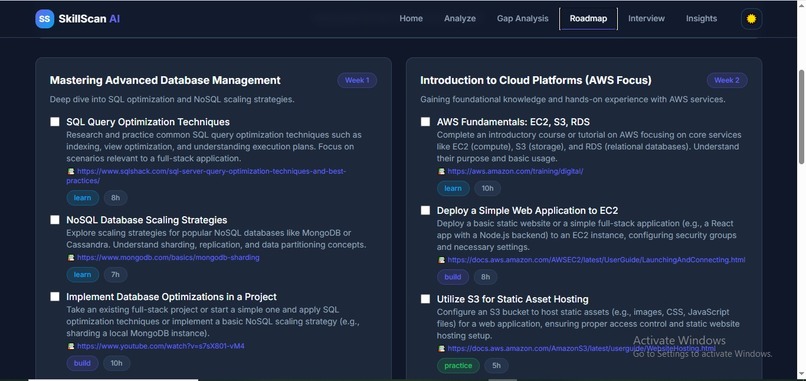Open the Gap Analysis nav item
The width and height of the screenshot is (806, 381).
[x=522, y=19]
